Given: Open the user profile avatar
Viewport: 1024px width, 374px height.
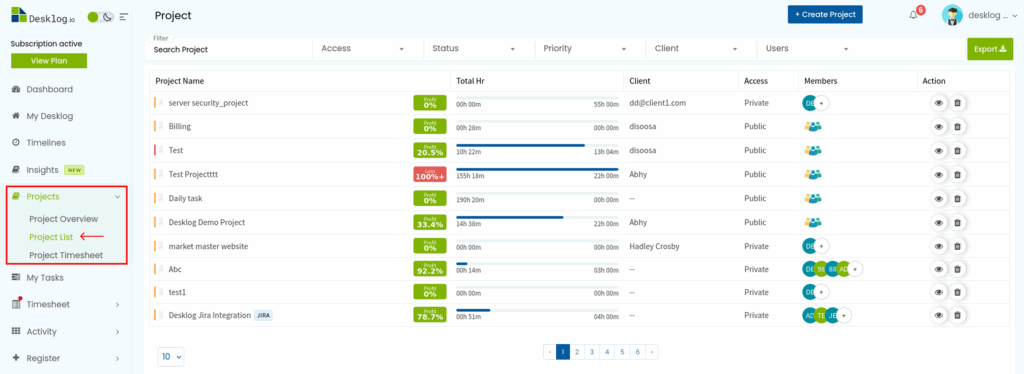Looking at the screenshot, I should (952, 15).
